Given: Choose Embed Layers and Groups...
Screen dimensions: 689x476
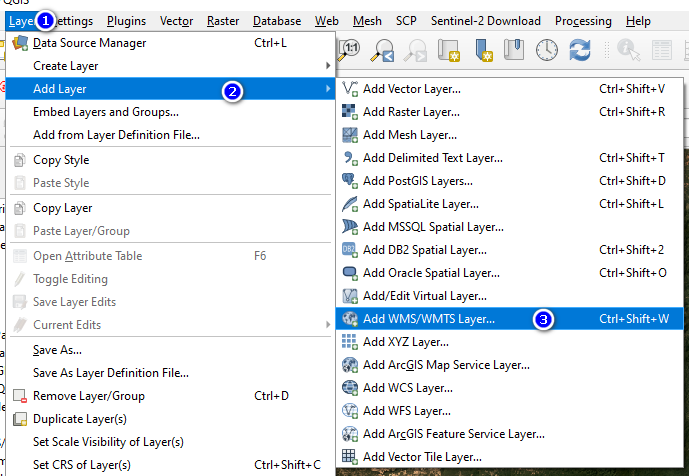Looking at the screenshot, I should tap(170, 112).
